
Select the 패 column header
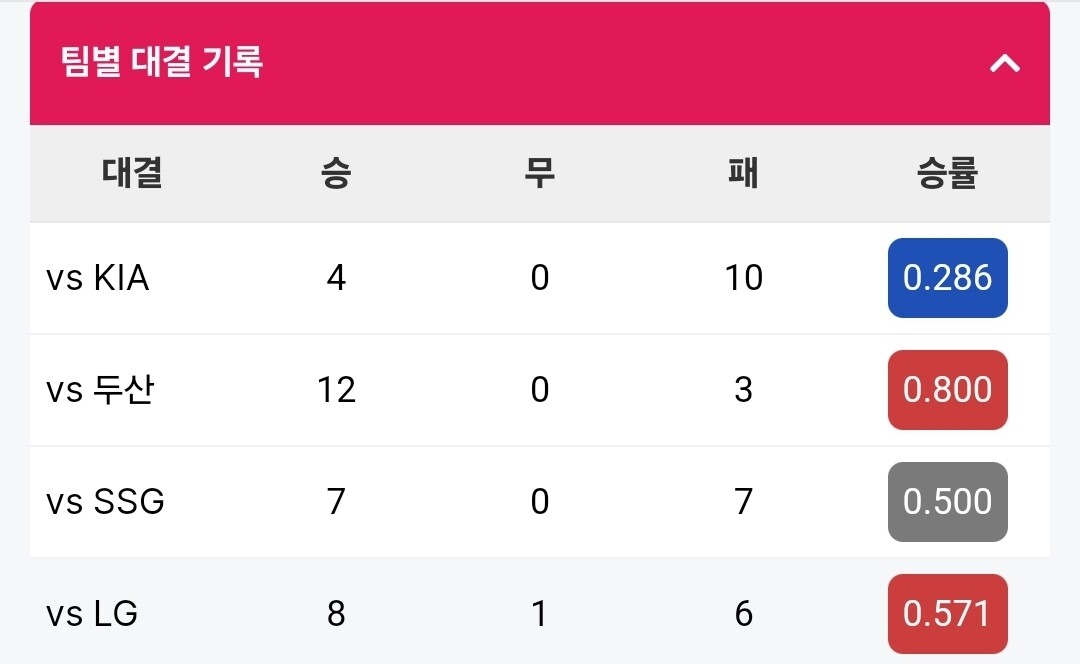coord(743,172)
